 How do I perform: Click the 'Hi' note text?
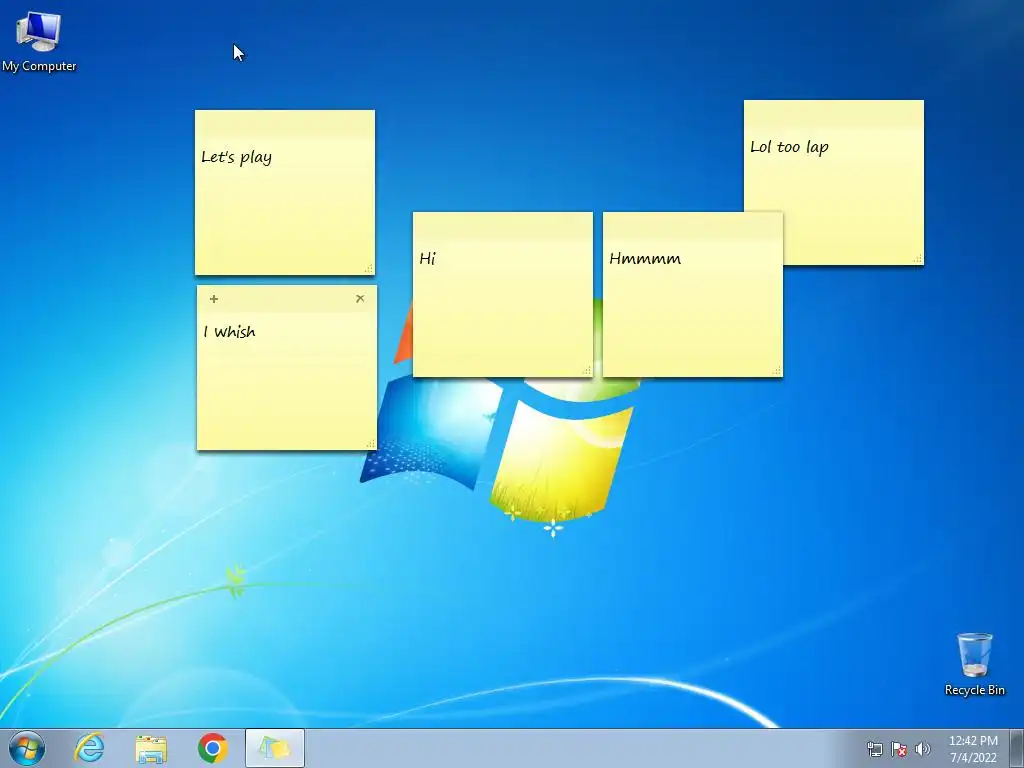coord(427,259)
